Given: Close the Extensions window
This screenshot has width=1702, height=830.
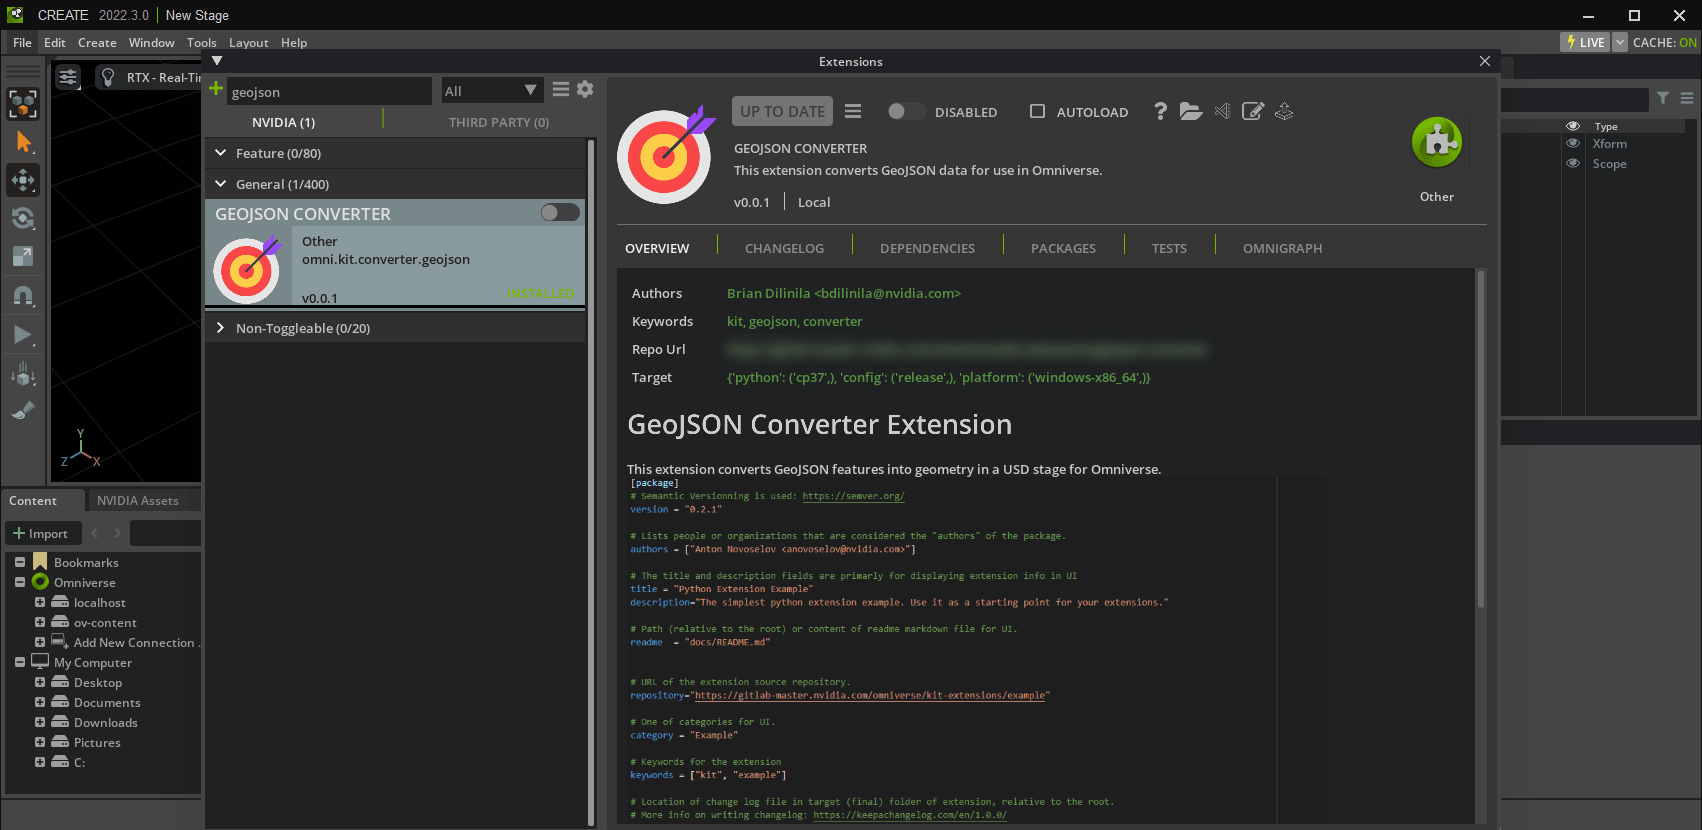Looking at the screenshot, I should pos(1485,61).
